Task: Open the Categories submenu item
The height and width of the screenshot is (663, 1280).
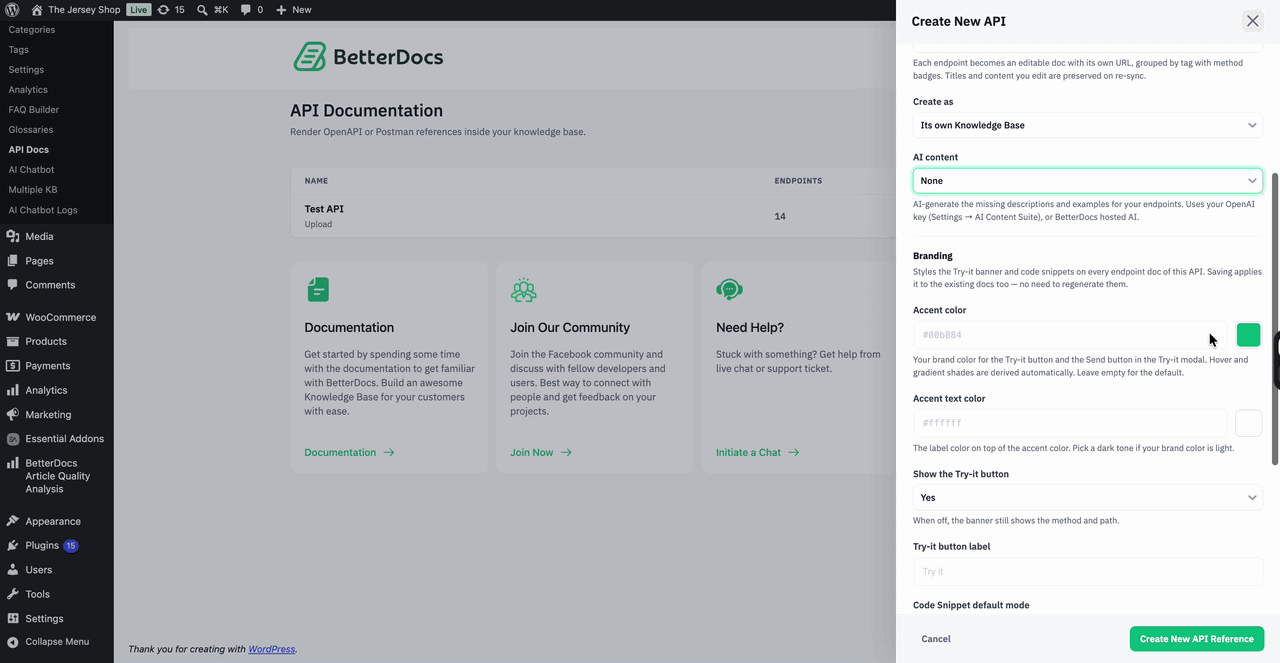Action: tap(32, 30)
